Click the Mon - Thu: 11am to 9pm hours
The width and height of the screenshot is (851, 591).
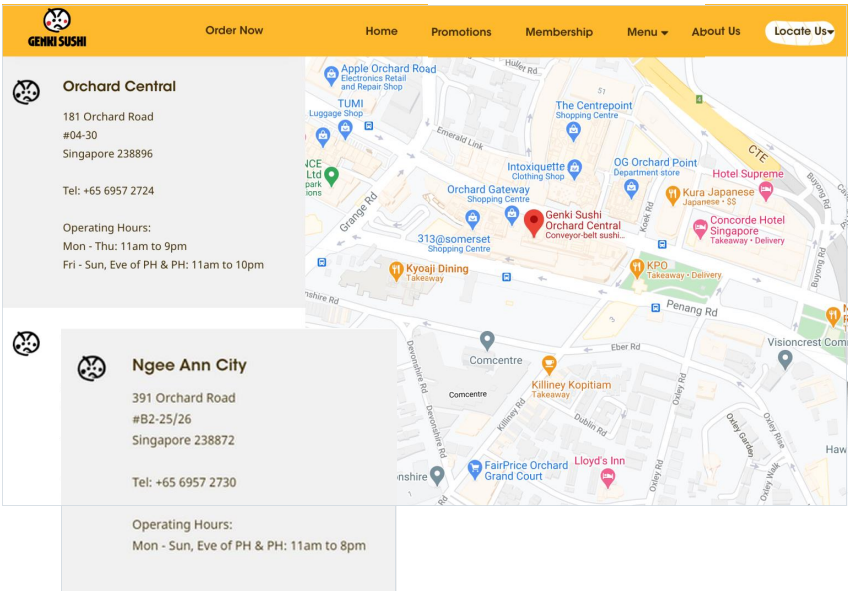coord(125,246)
